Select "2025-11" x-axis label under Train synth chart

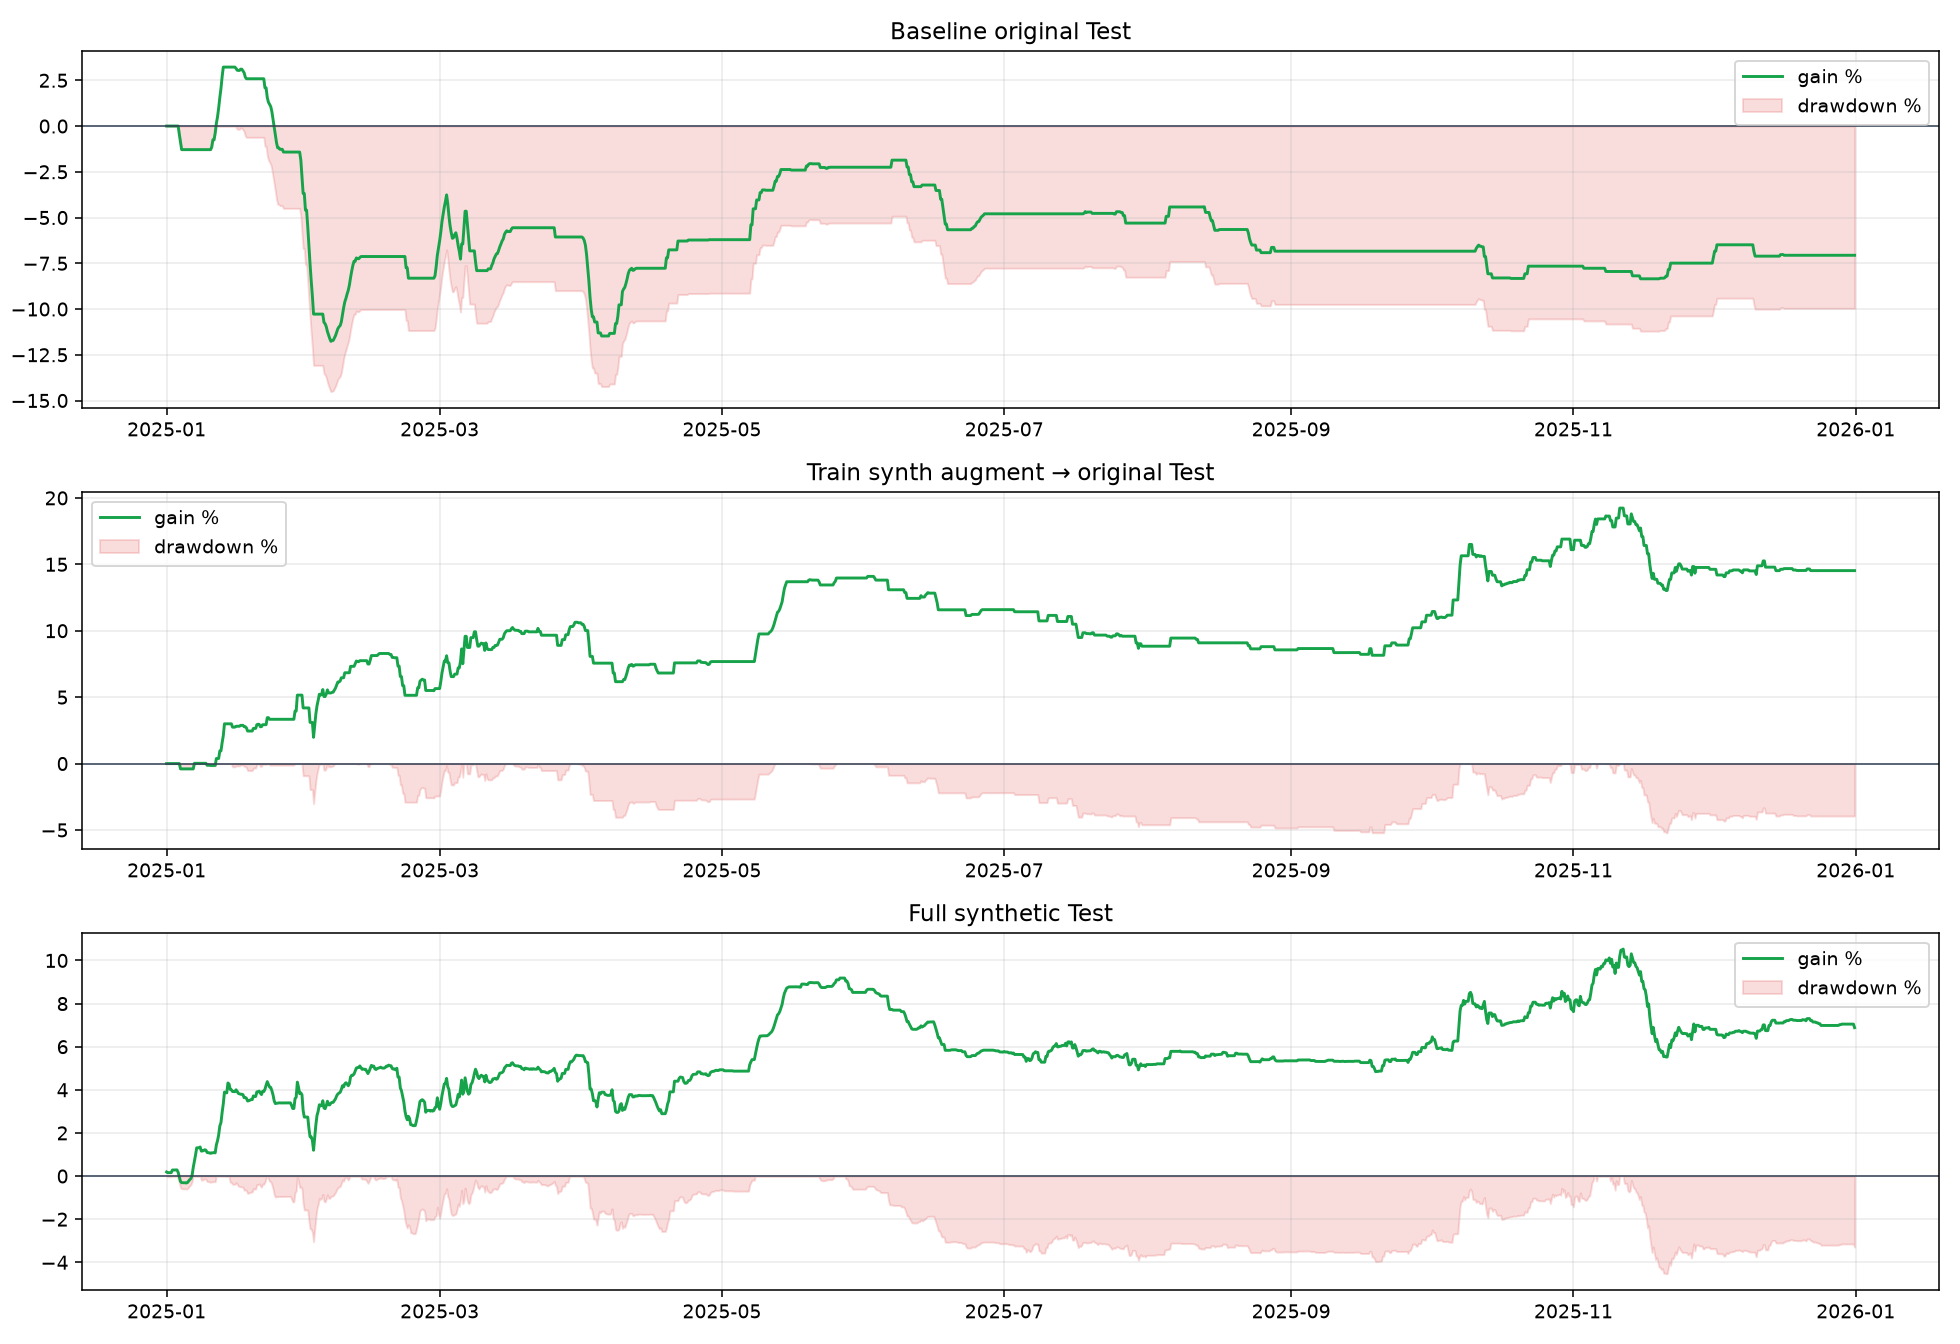[1573, 871]
